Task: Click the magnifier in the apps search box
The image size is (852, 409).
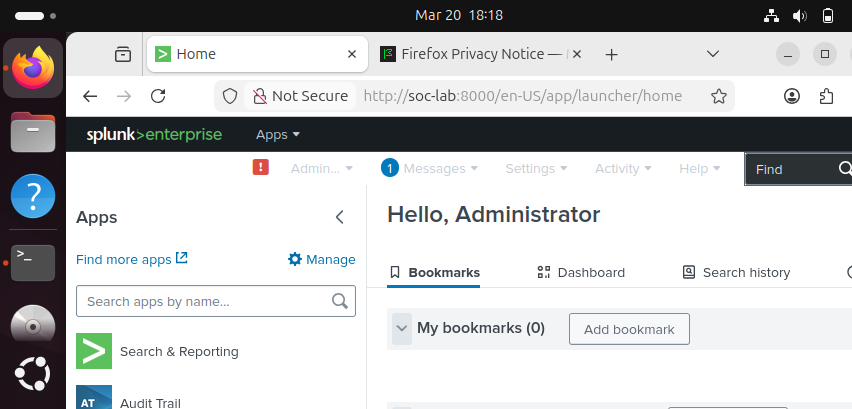Action: [340, 300]
